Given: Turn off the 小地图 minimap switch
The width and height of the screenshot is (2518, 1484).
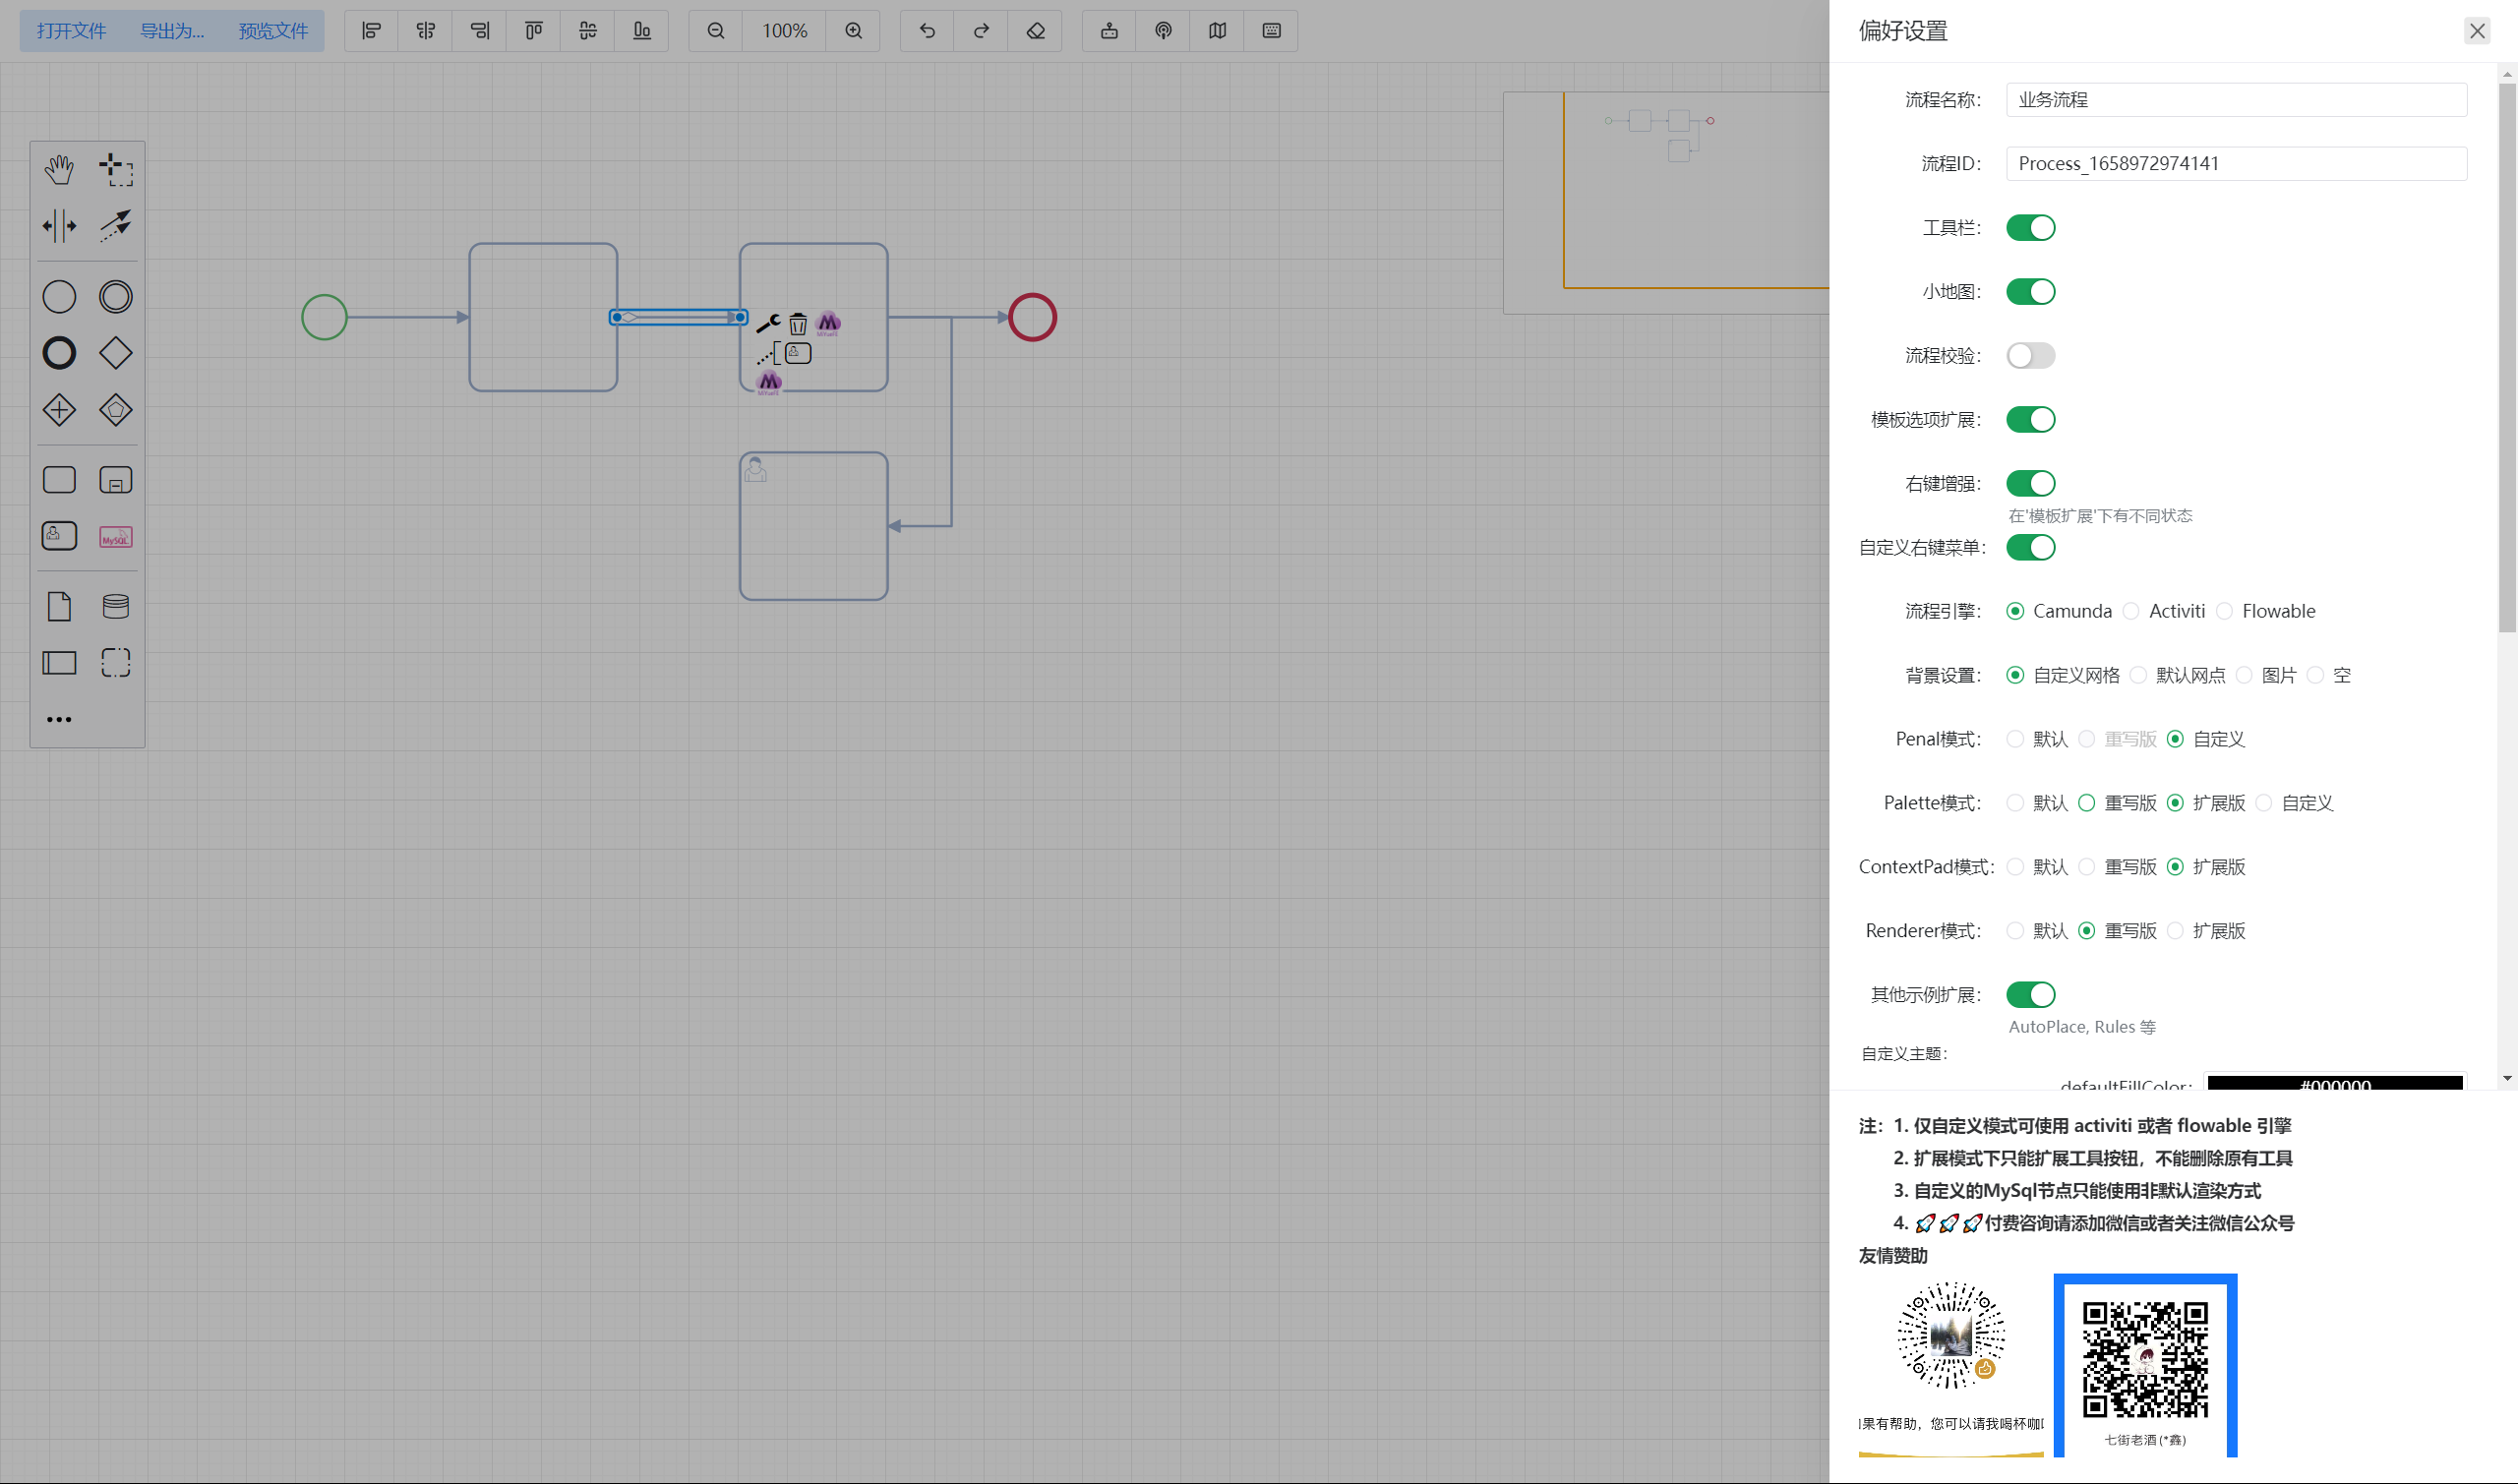Looking at the screenshot, I should pos(2030,292).
